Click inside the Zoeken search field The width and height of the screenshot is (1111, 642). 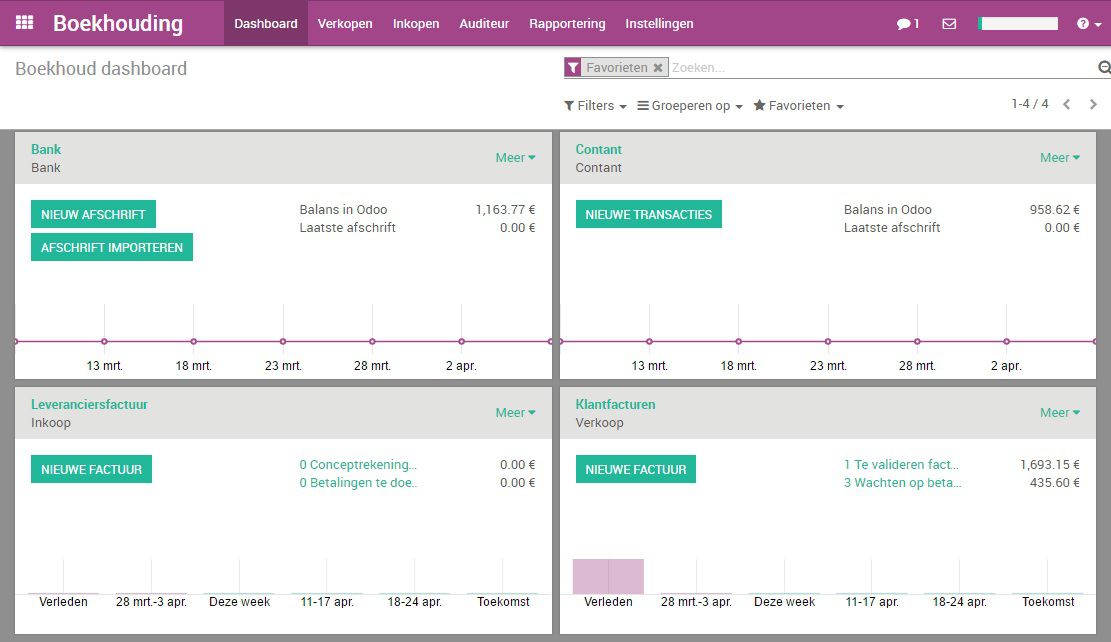click(800, 67)
